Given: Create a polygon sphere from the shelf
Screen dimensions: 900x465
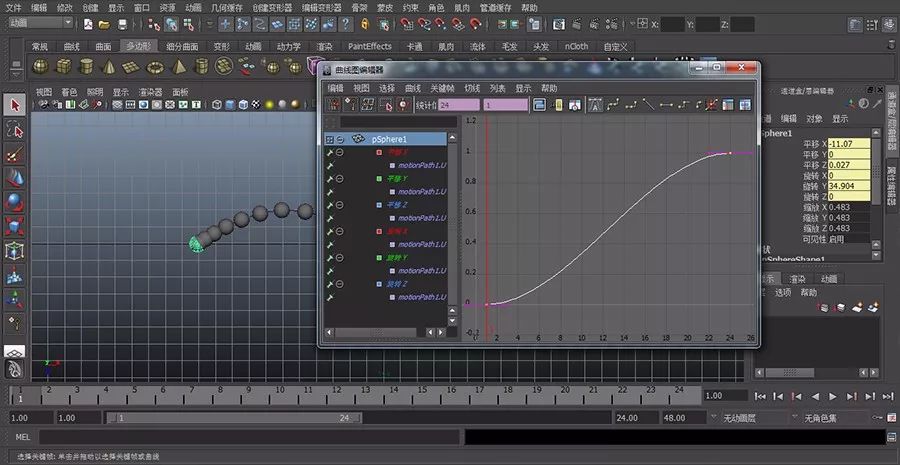Looking at the screenshot, I should point(40,67).
